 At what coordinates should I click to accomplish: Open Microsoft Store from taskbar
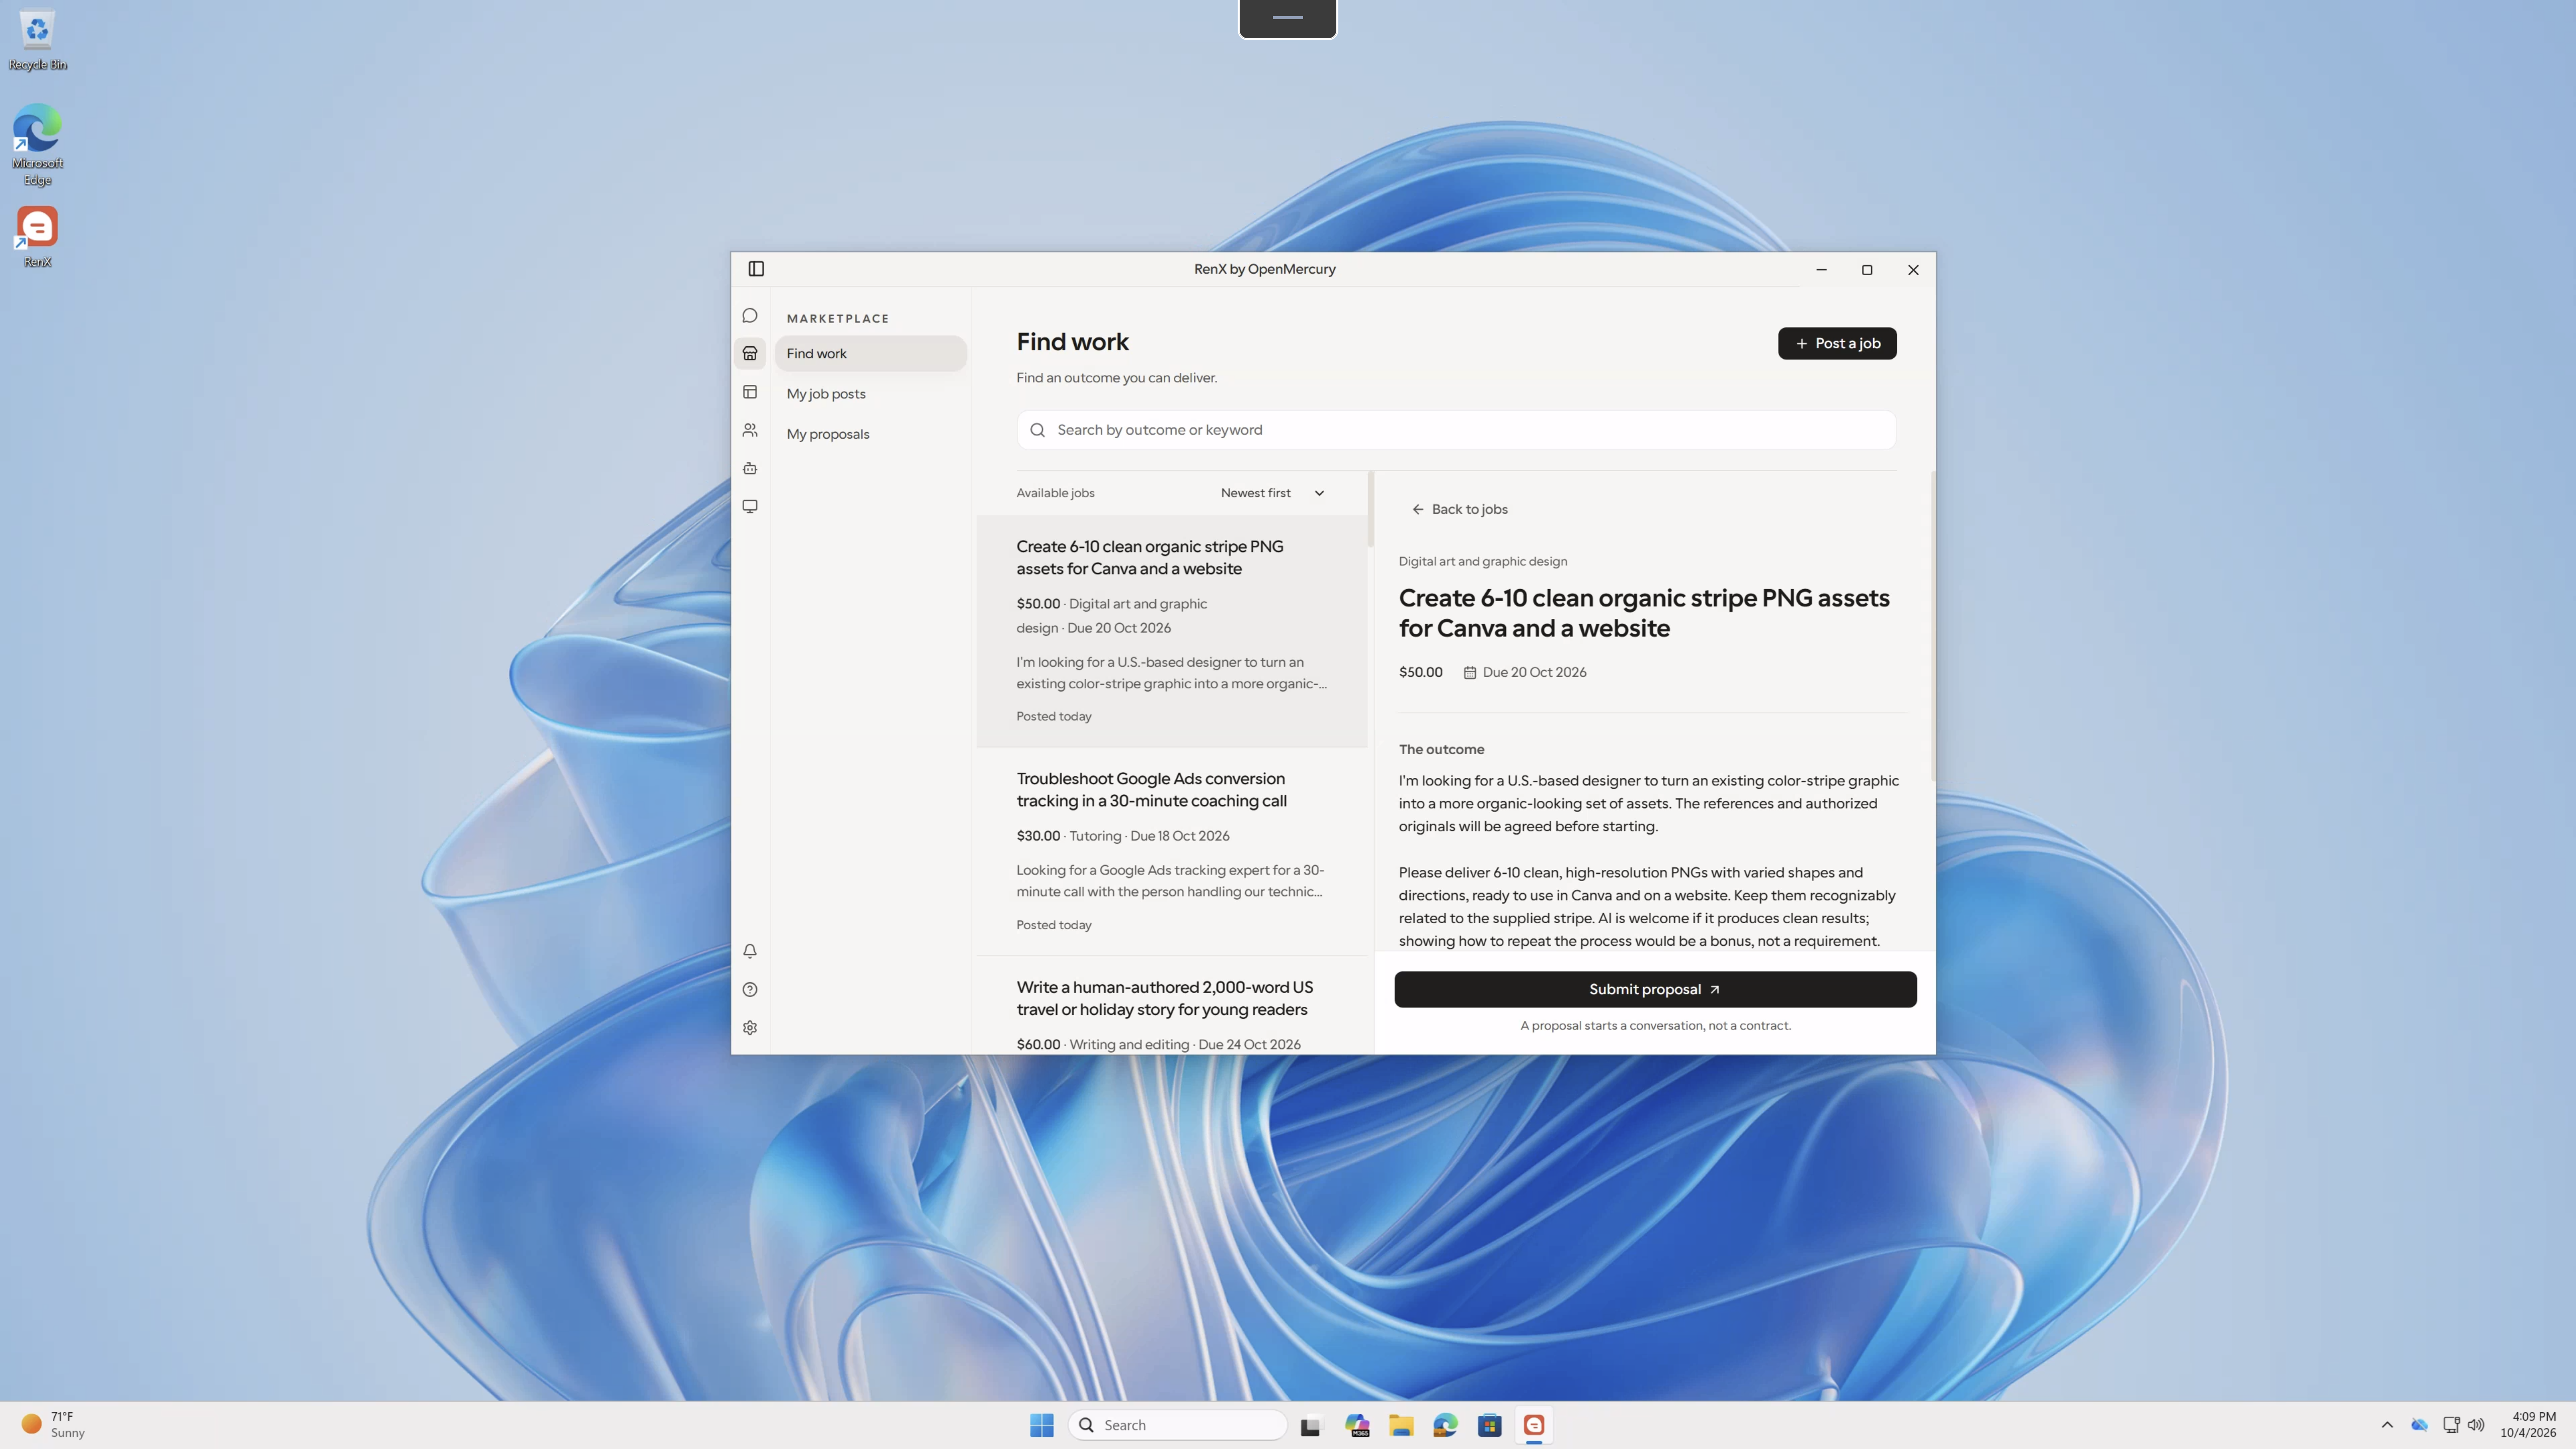1489,1425
